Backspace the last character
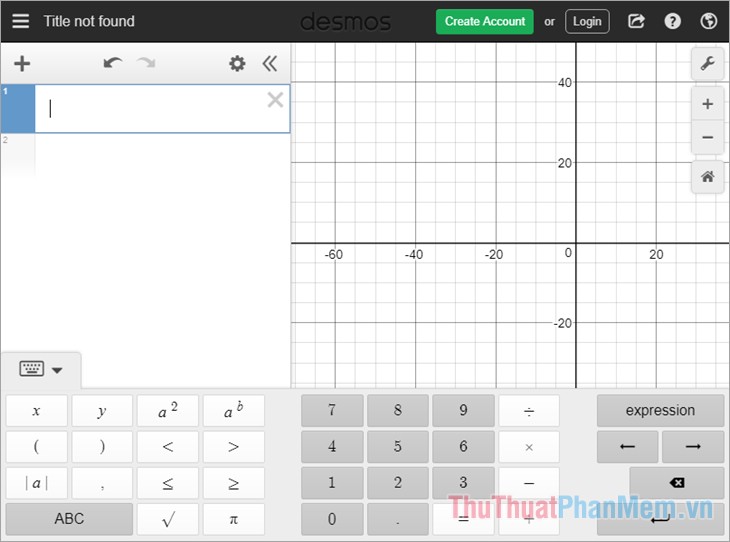 pyautogui.click(x=676, y=483)
